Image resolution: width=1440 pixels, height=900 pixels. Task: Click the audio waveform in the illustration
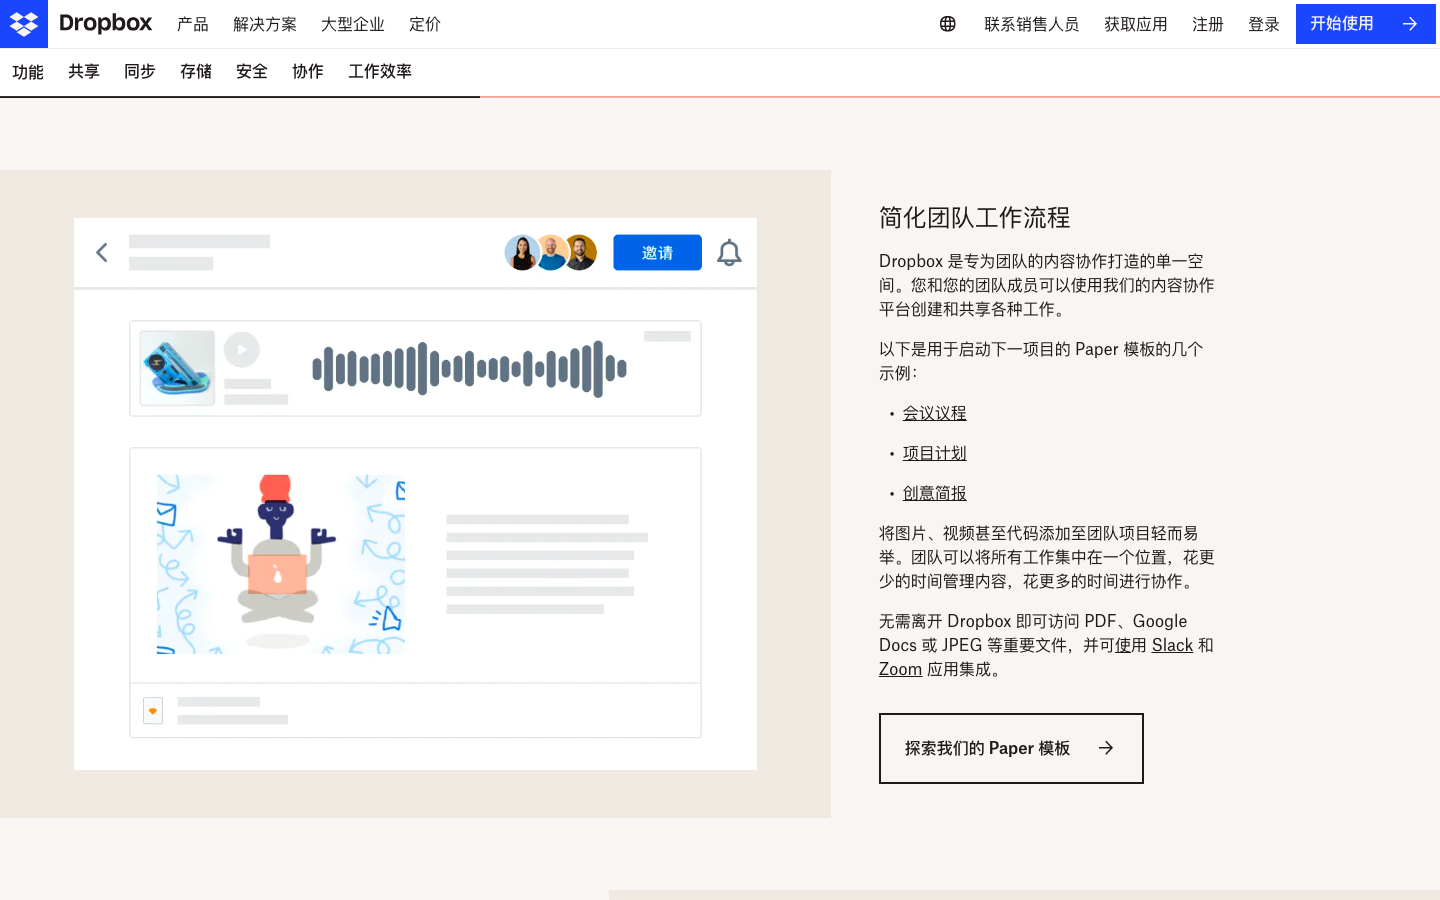(469, 368)
